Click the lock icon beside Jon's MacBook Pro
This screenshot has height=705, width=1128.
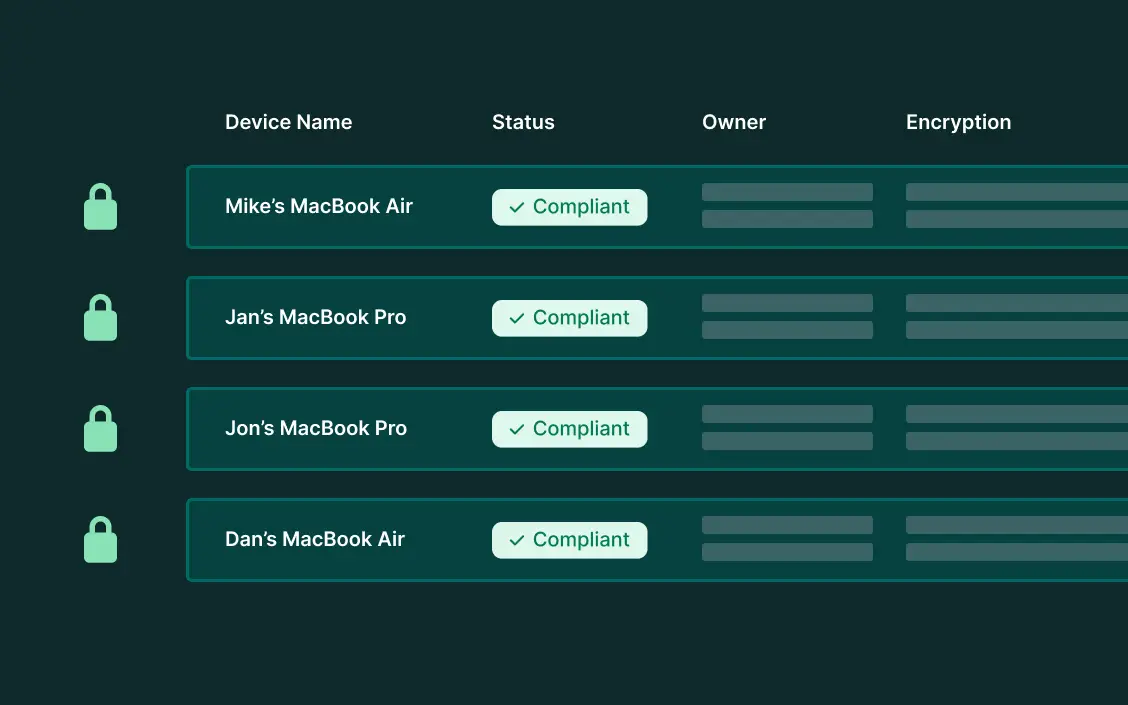[x=101, y=429]
